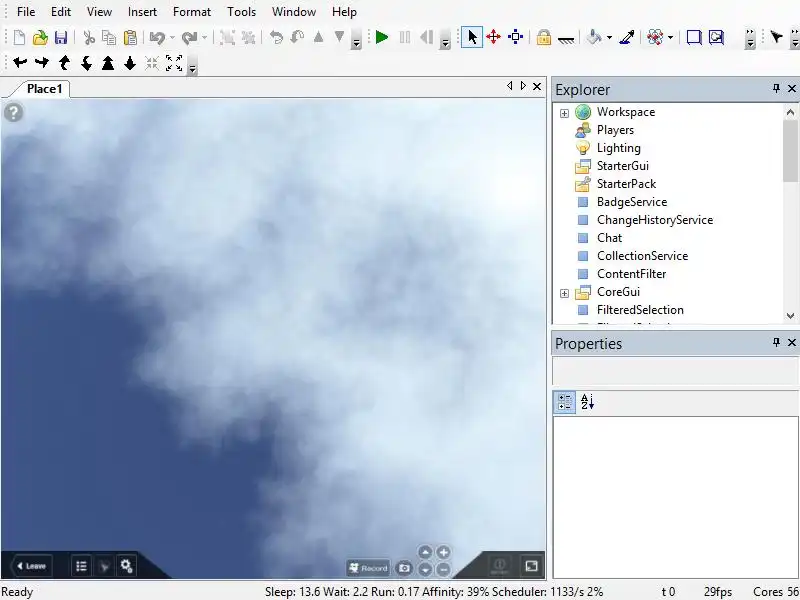The width and height of the screenshot is (800, 600).
Task: Click the camera zoom in double arrow
Action: pyautogui.click(x=108, y=63)
